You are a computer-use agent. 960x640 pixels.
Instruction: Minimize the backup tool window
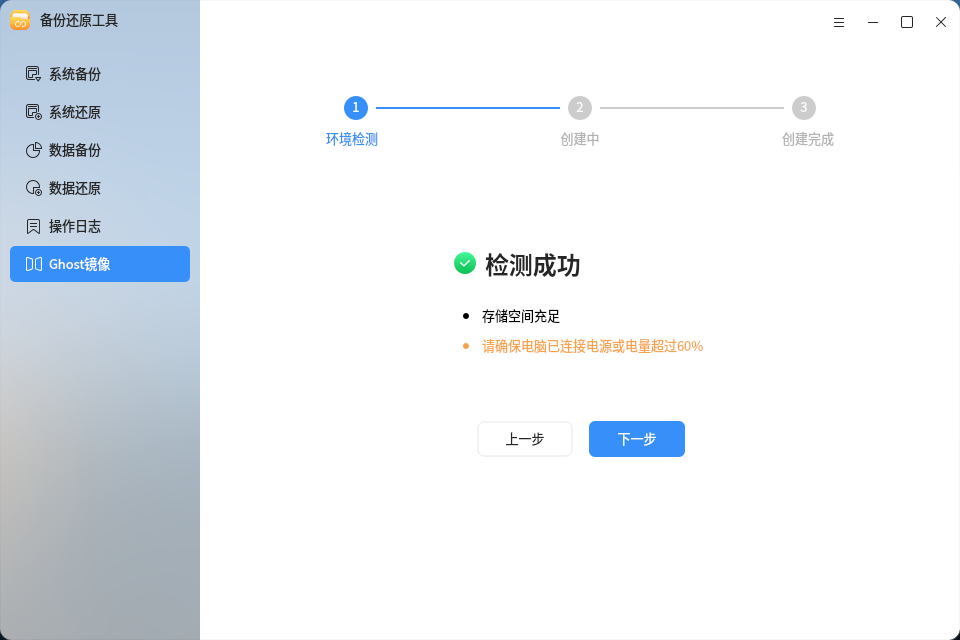(x=873, y=22)
